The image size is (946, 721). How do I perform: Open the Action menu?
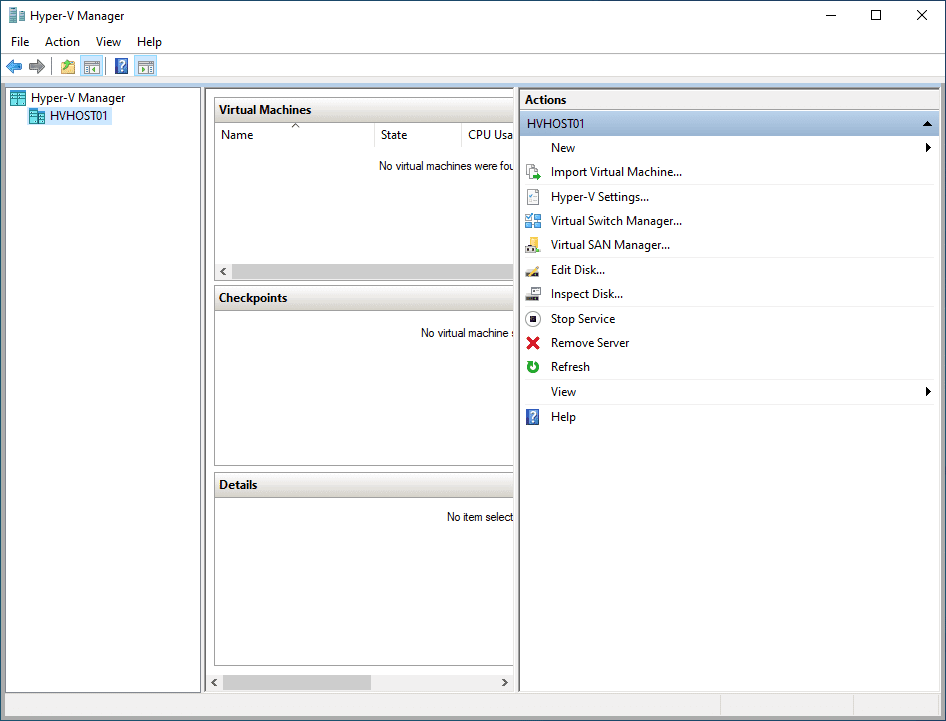coord(62,42)
